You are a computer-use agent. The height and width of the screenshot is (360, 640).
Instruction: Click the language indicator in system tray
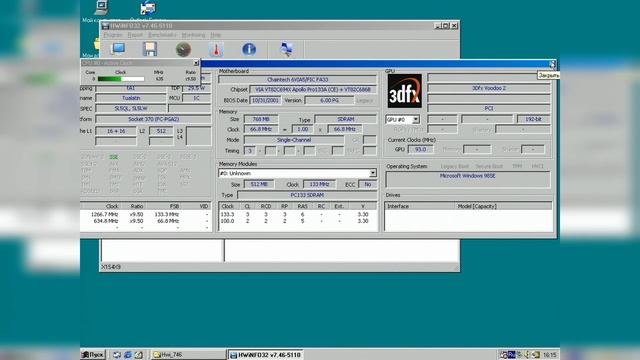click(x=511, y=355)
